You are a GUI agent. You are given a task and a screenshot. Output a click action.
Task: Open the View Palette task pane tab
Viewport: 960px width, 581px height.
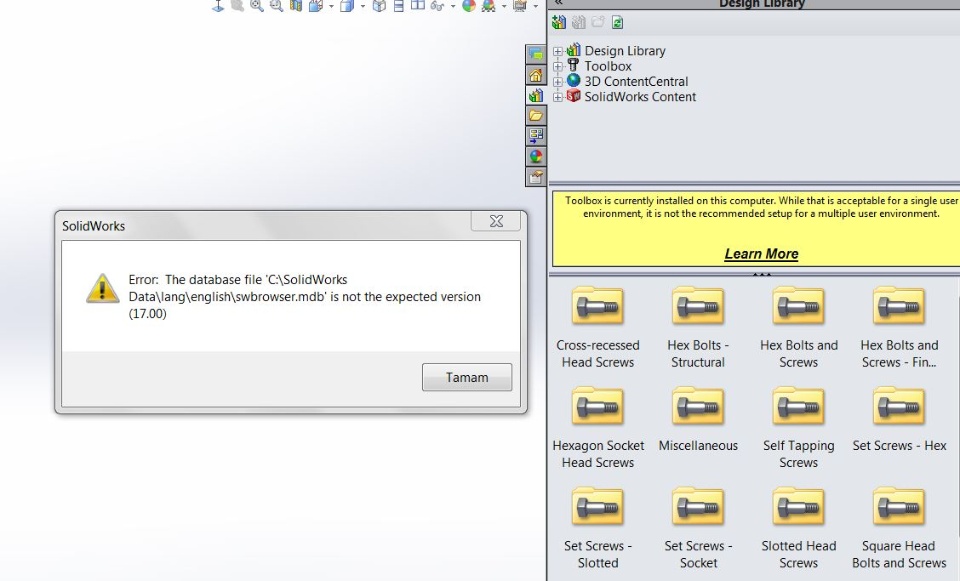[536, 135]
